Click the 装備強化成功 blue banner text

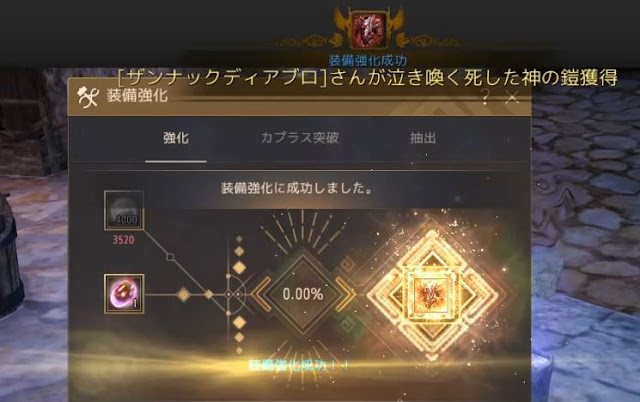[368, 60]
